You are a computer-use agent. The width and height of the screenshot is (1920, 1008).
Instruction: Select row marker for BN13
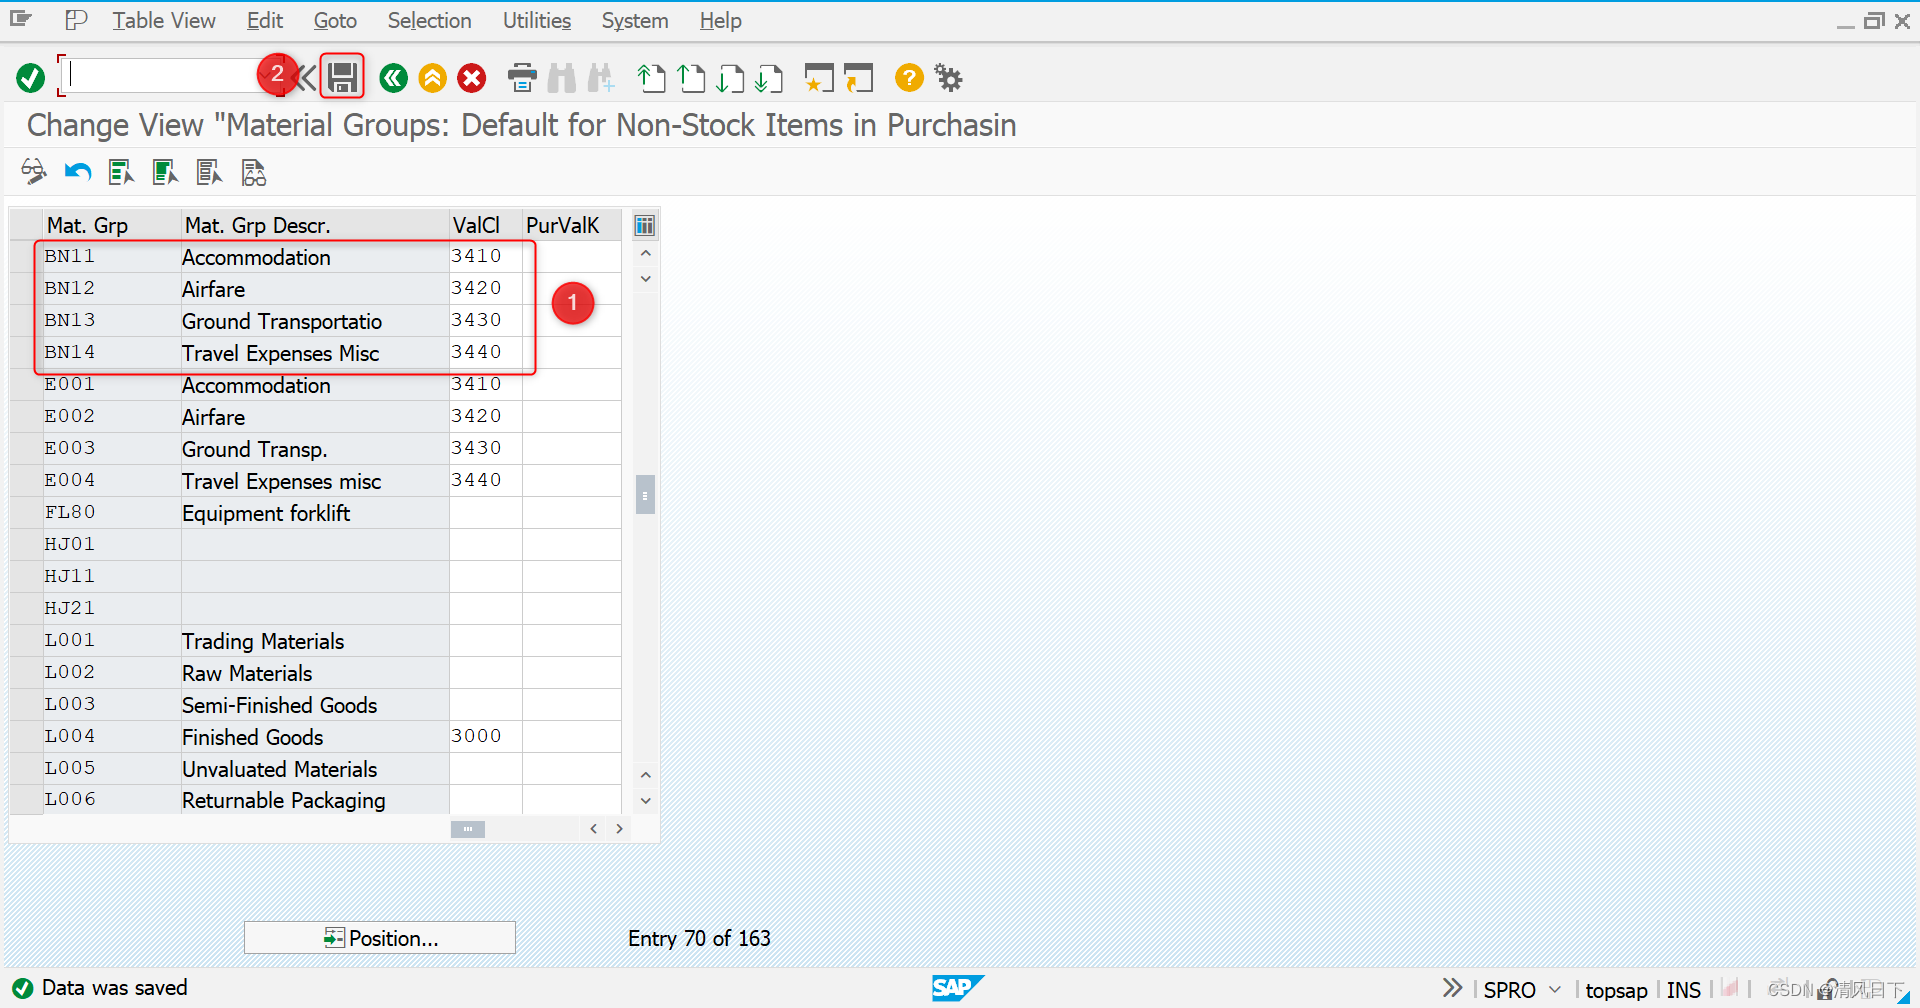tap(26, 320)
